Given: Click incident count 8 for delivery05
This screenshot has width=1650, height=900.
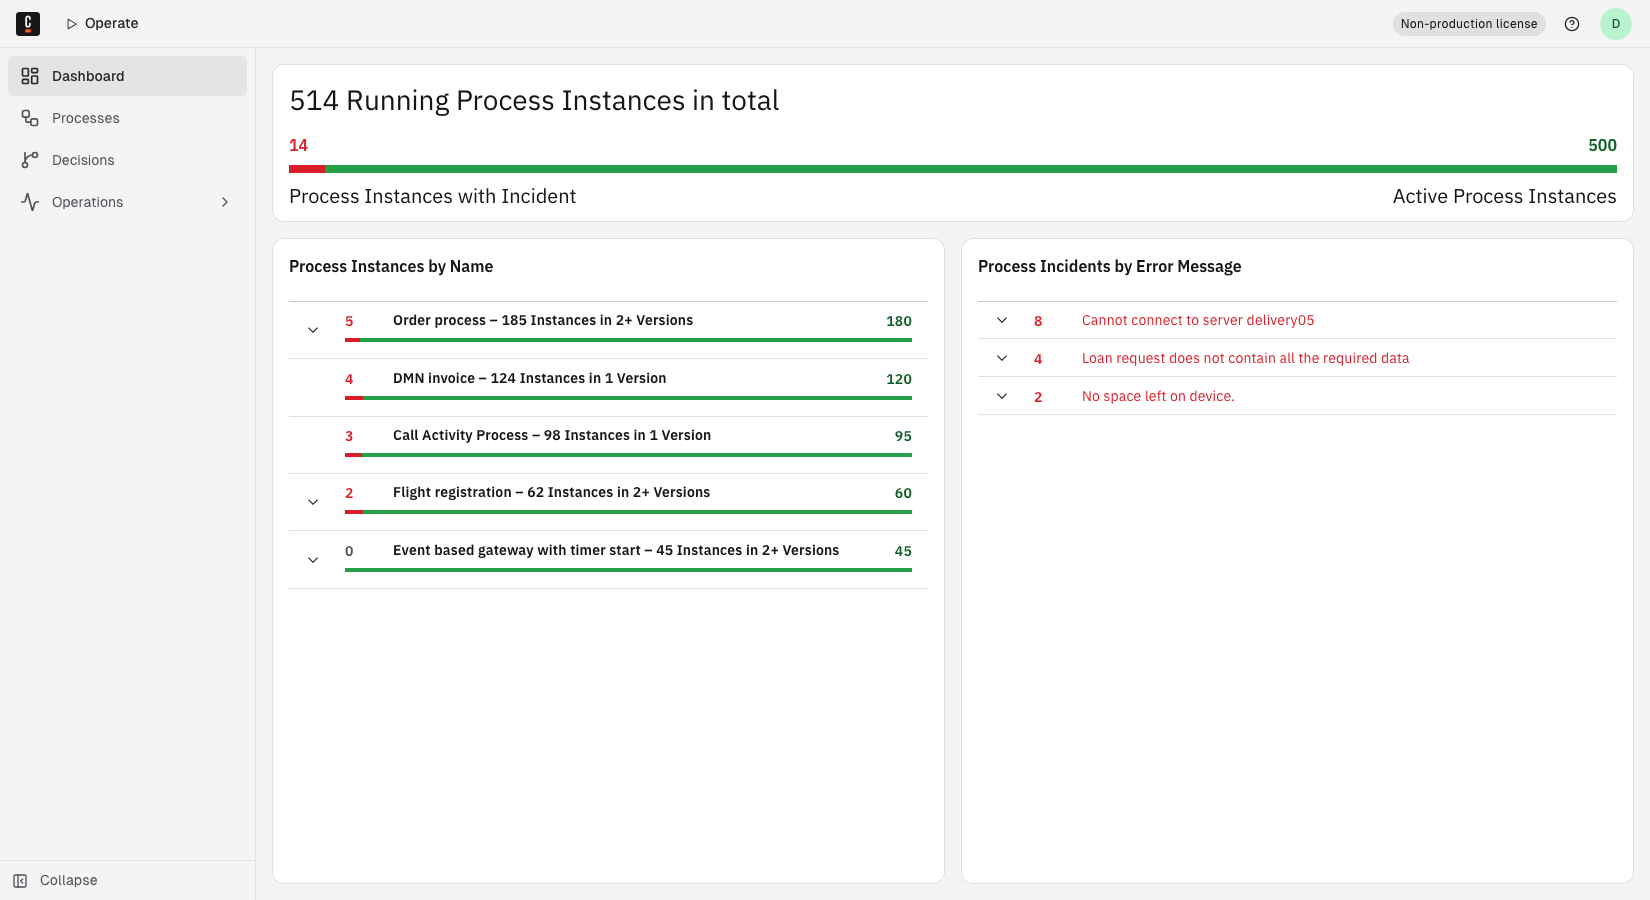Looking at the screenshot, I should click(x=1038, y=321).
